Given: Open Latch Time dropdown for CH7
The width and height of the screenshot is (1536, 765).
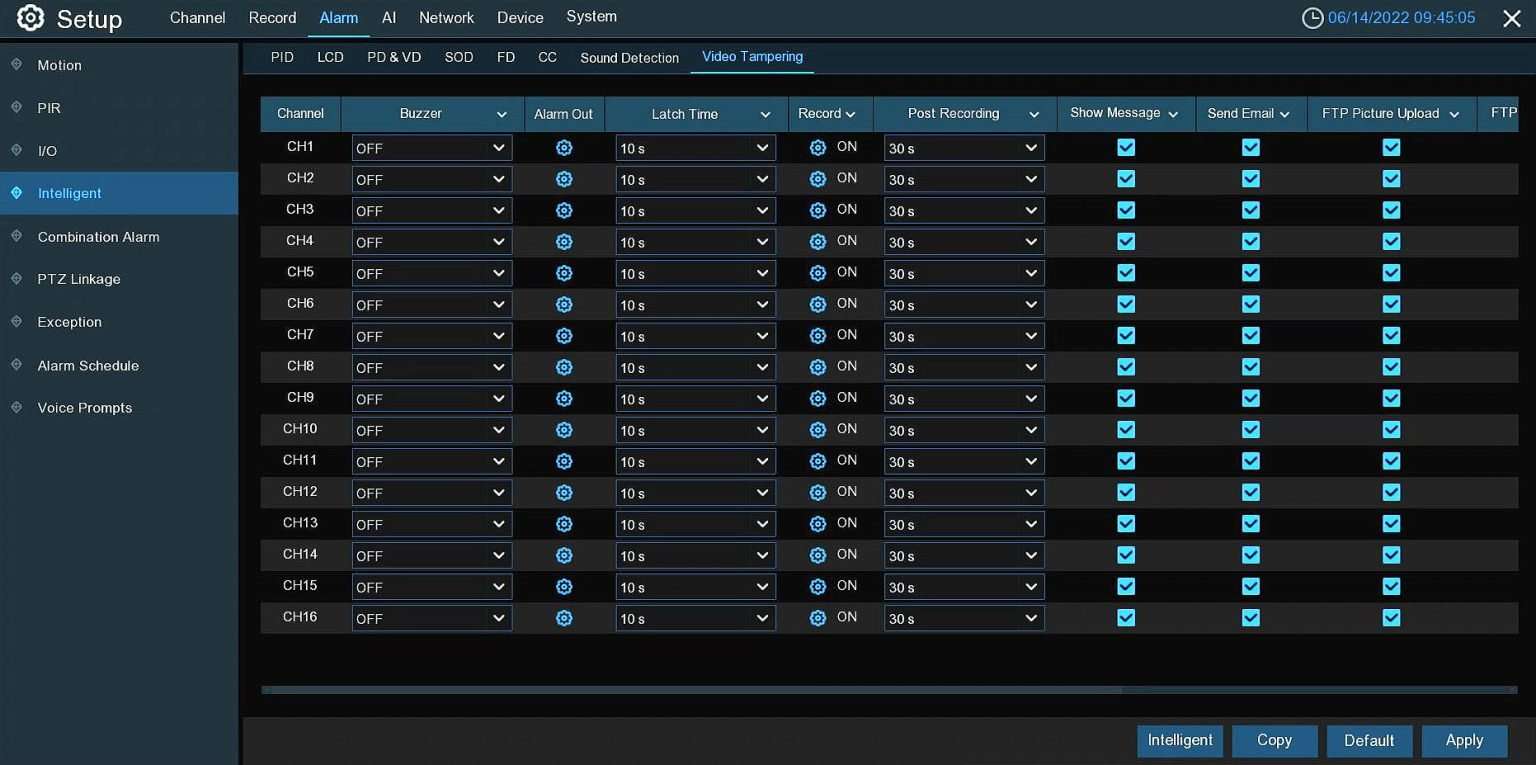Looking at the screenshot, I should (x=695, y=336).
